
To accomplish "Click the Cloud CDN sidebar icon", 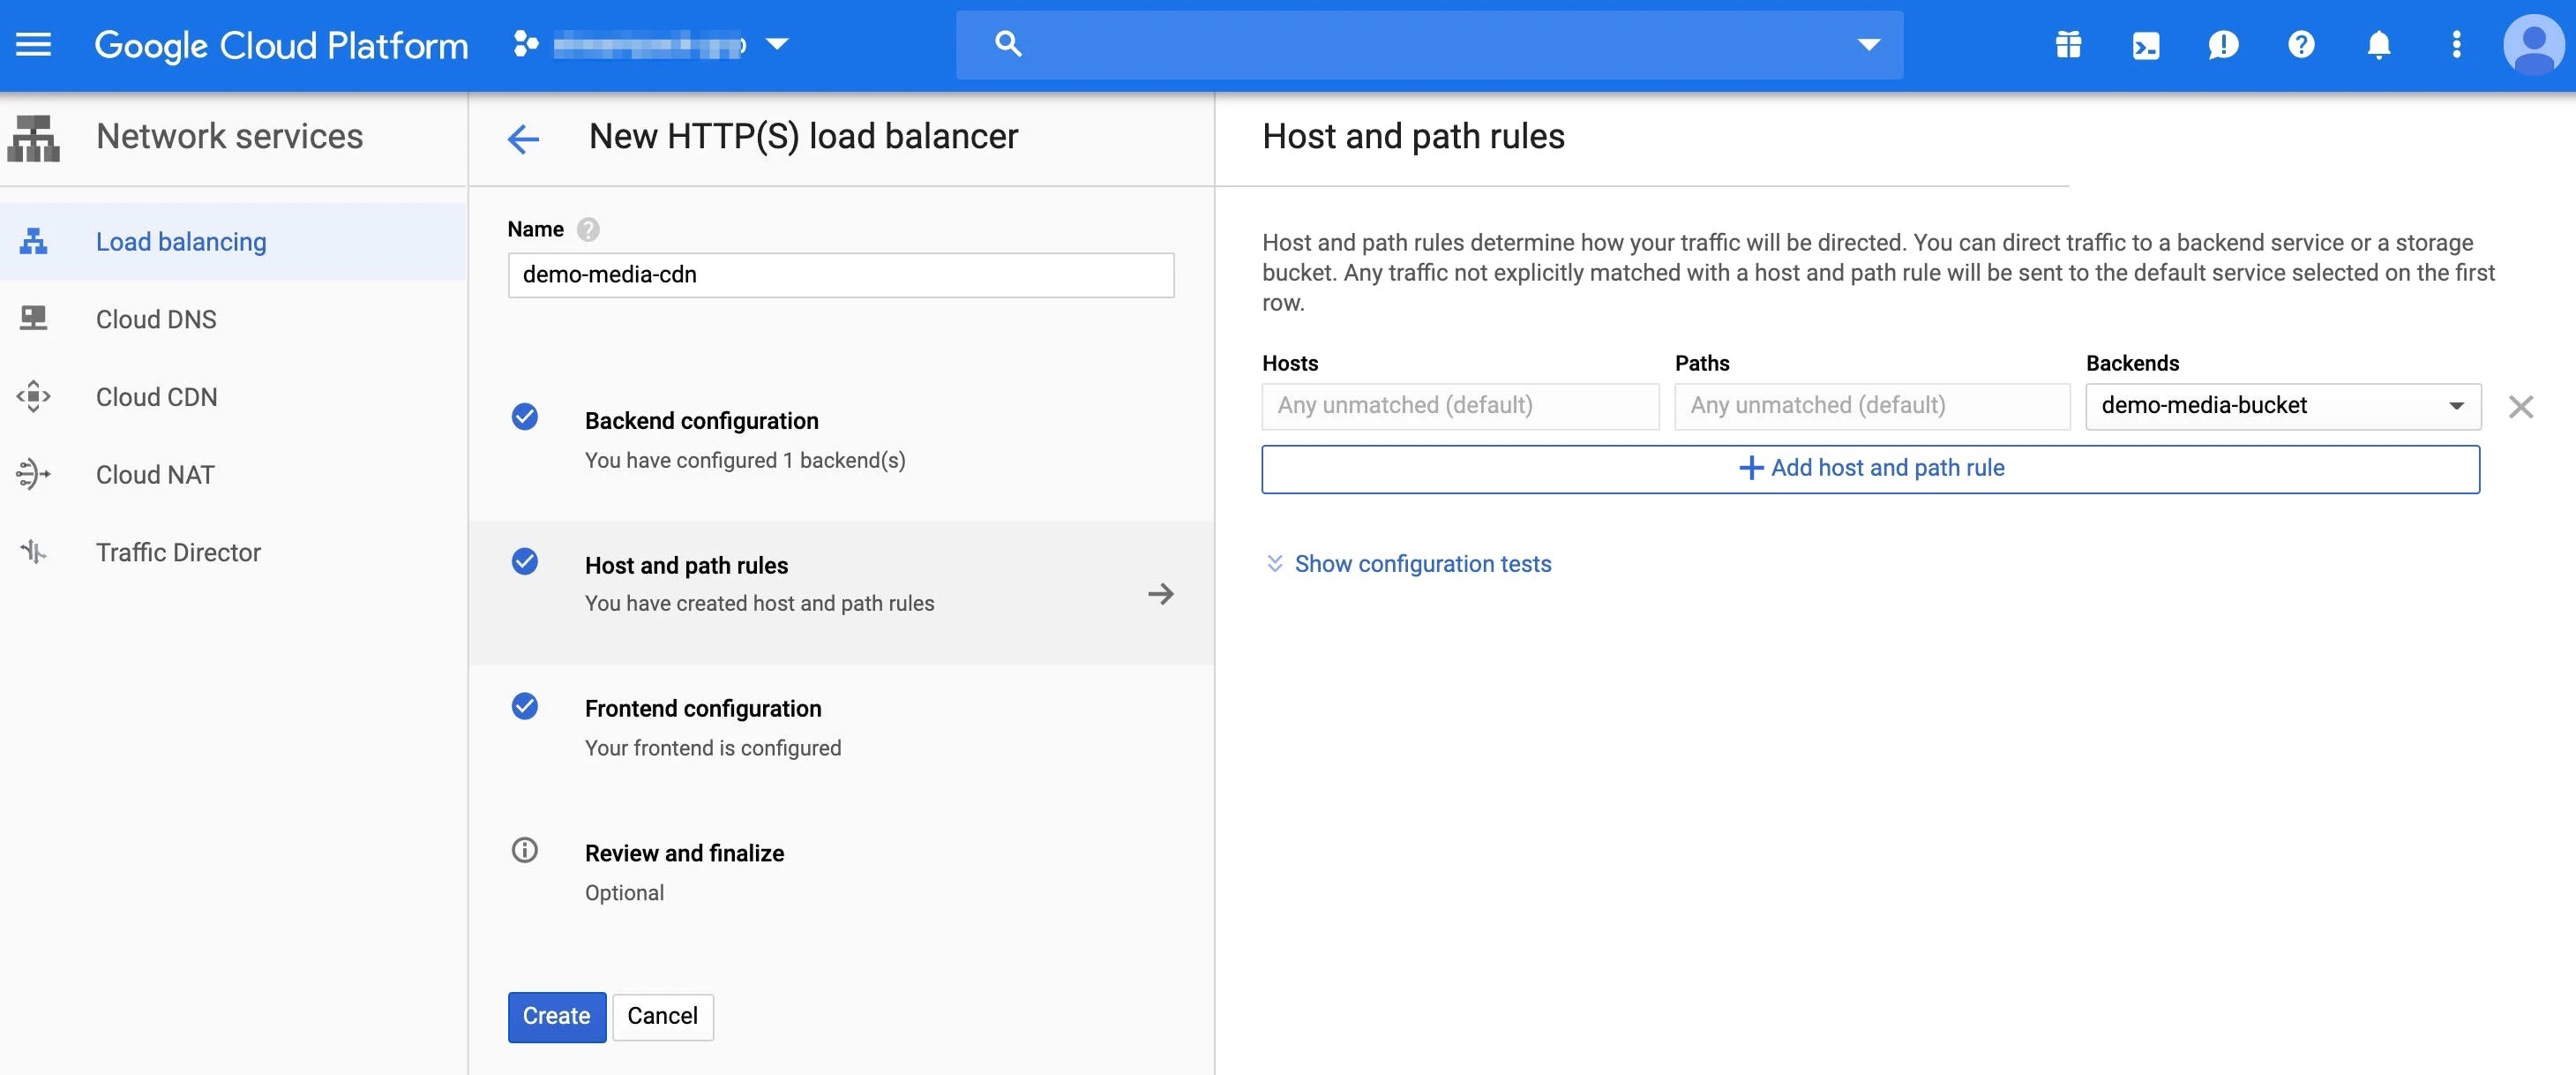I will coord(33,396).
